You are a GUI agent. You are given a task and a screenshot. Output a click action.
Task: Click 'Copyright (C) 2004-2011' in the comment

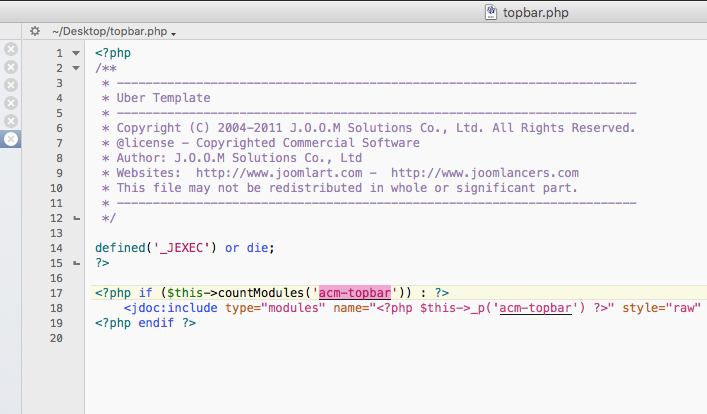199,128
